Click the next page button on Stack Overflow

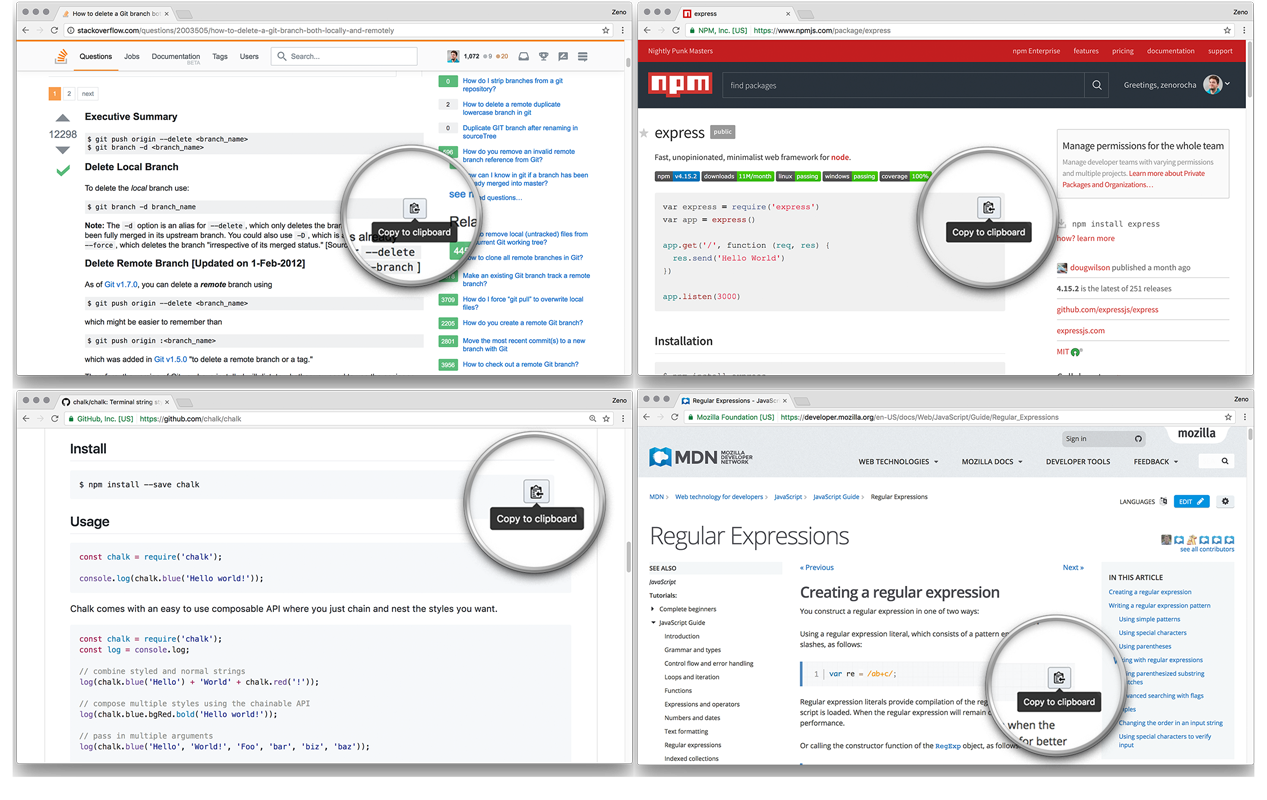pyautogui.click(x=88, y=94)
